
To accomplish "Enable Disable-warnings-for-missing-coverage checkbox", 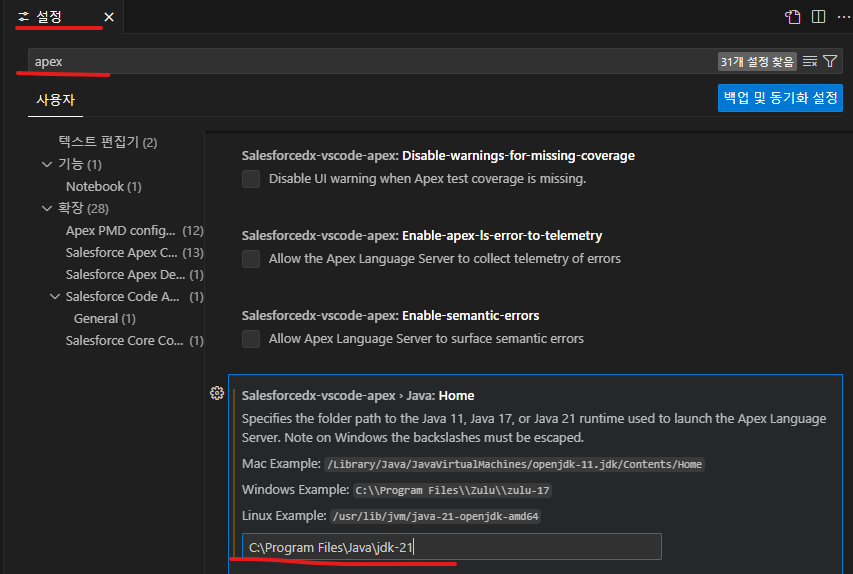I will click(251, 179).
